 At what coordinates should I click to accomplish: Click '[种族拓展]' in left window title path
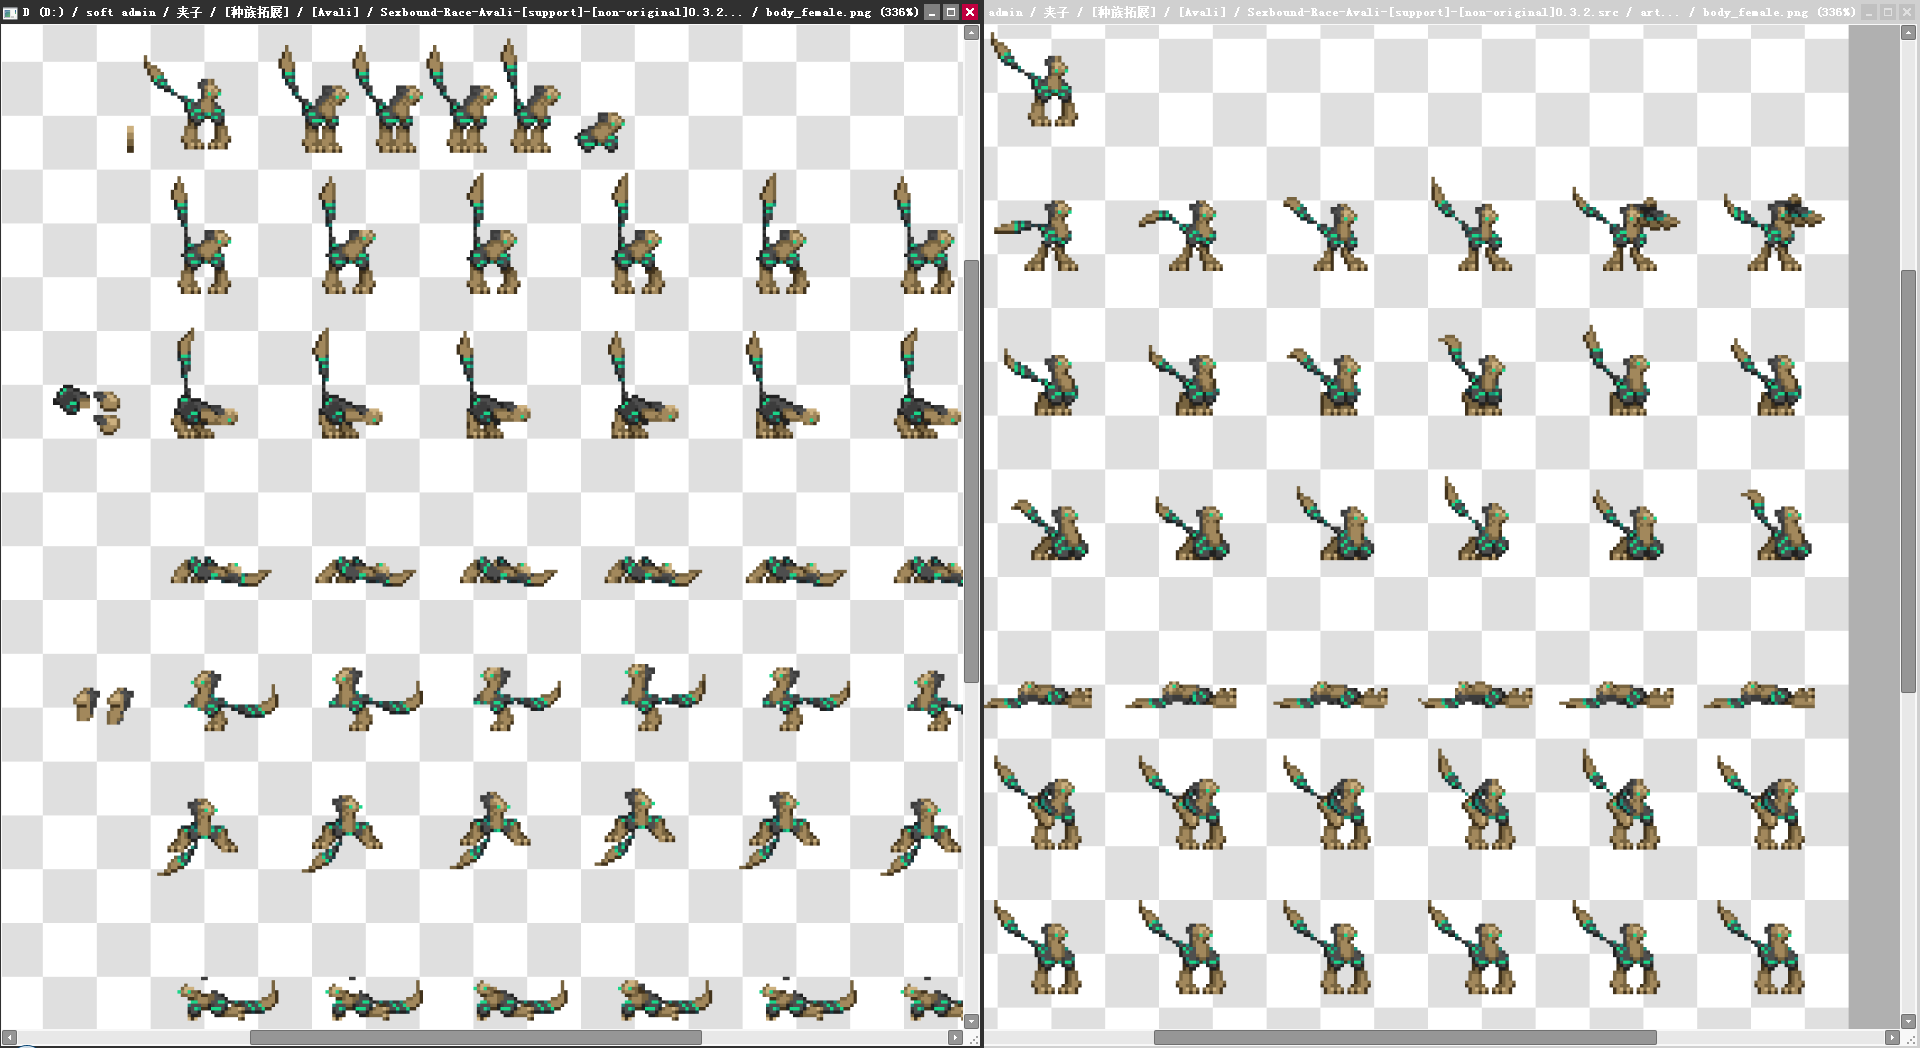pos(257,12)
